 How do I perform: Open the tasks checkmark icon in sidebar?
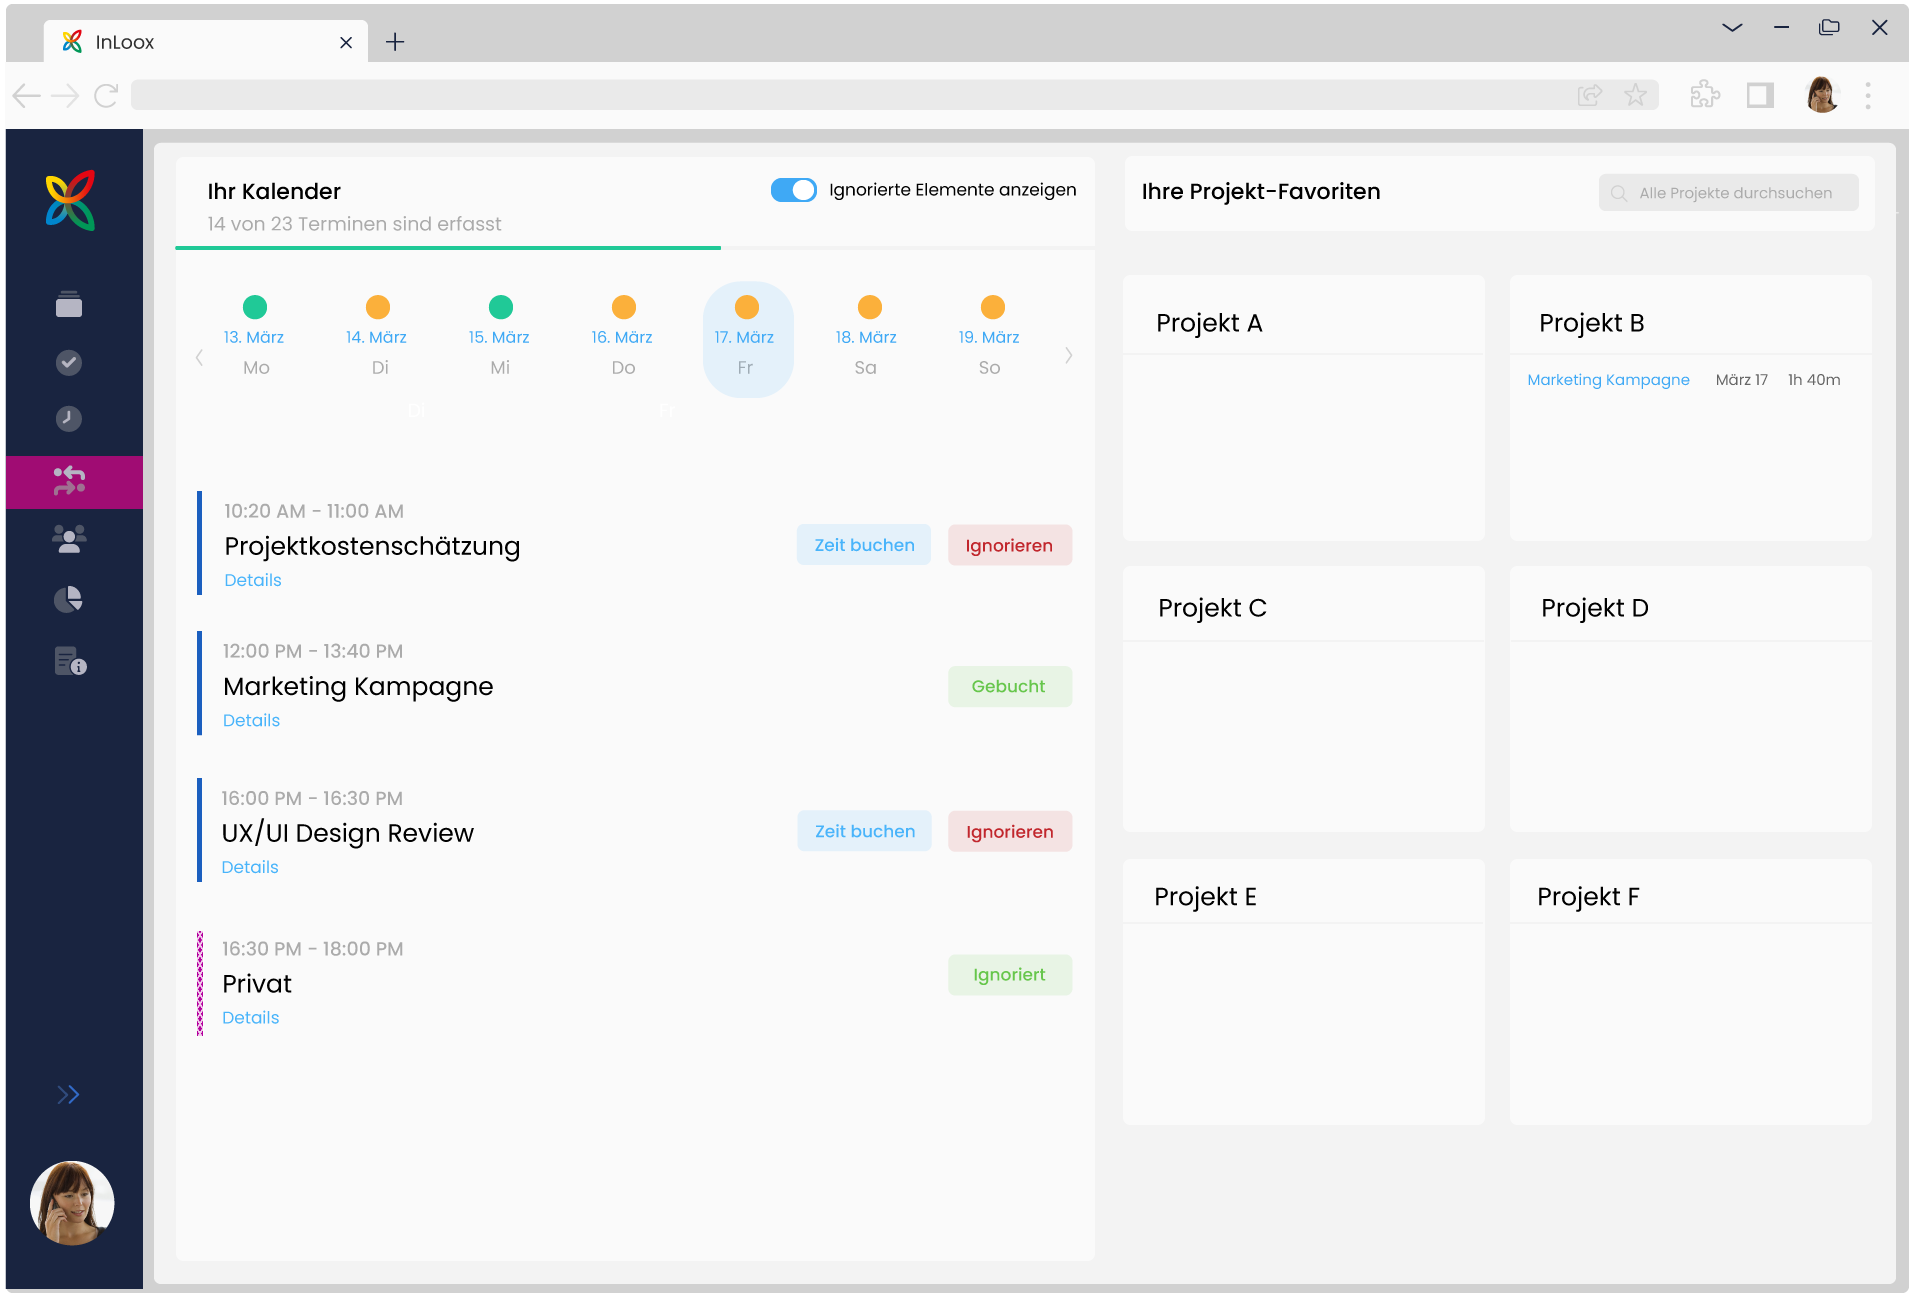point(69,362)
